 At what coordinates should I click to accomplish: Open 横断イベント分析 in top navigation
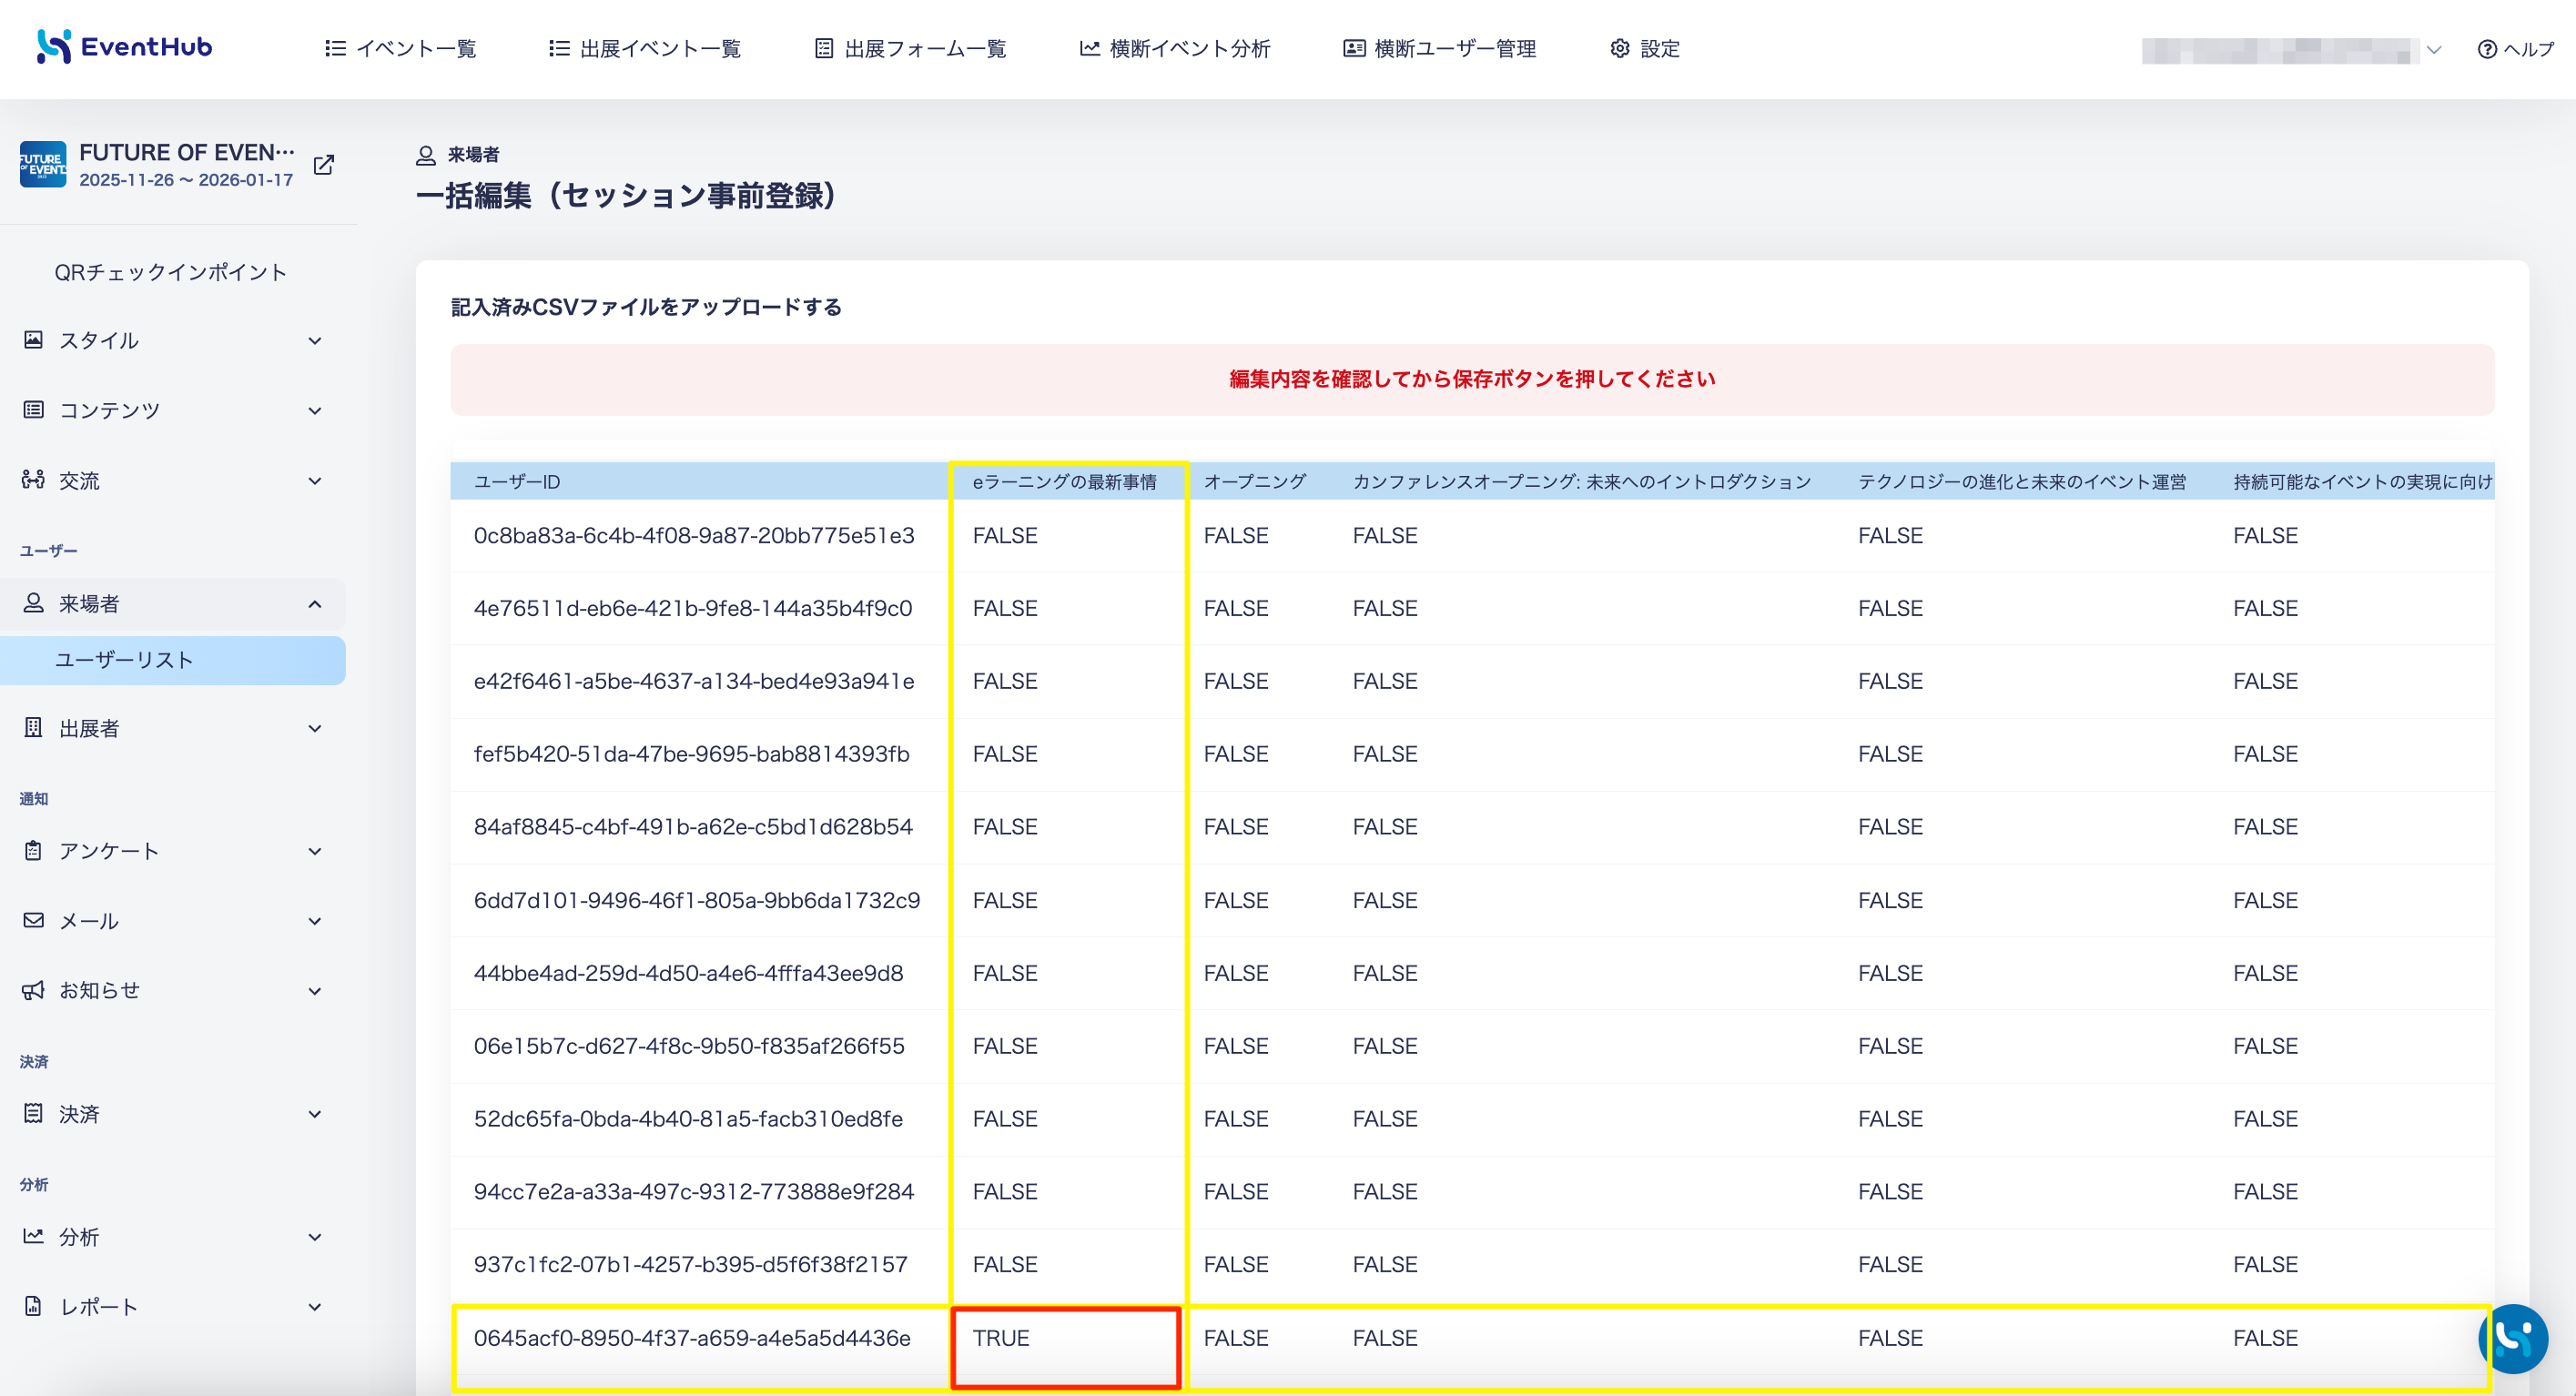click(x=1174, y=48)
